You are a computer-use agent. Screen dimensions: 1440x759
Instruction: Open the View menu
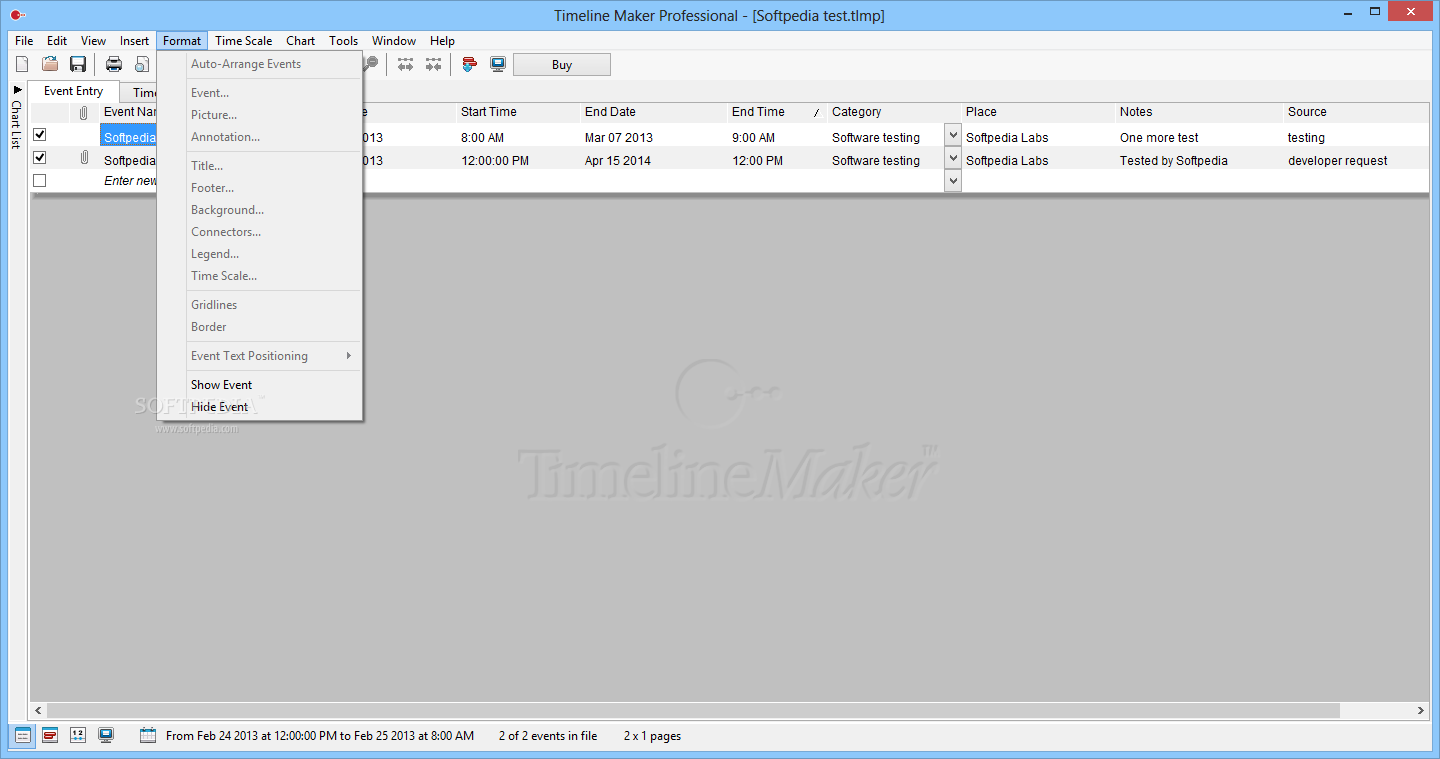click(x=94, y=41)
